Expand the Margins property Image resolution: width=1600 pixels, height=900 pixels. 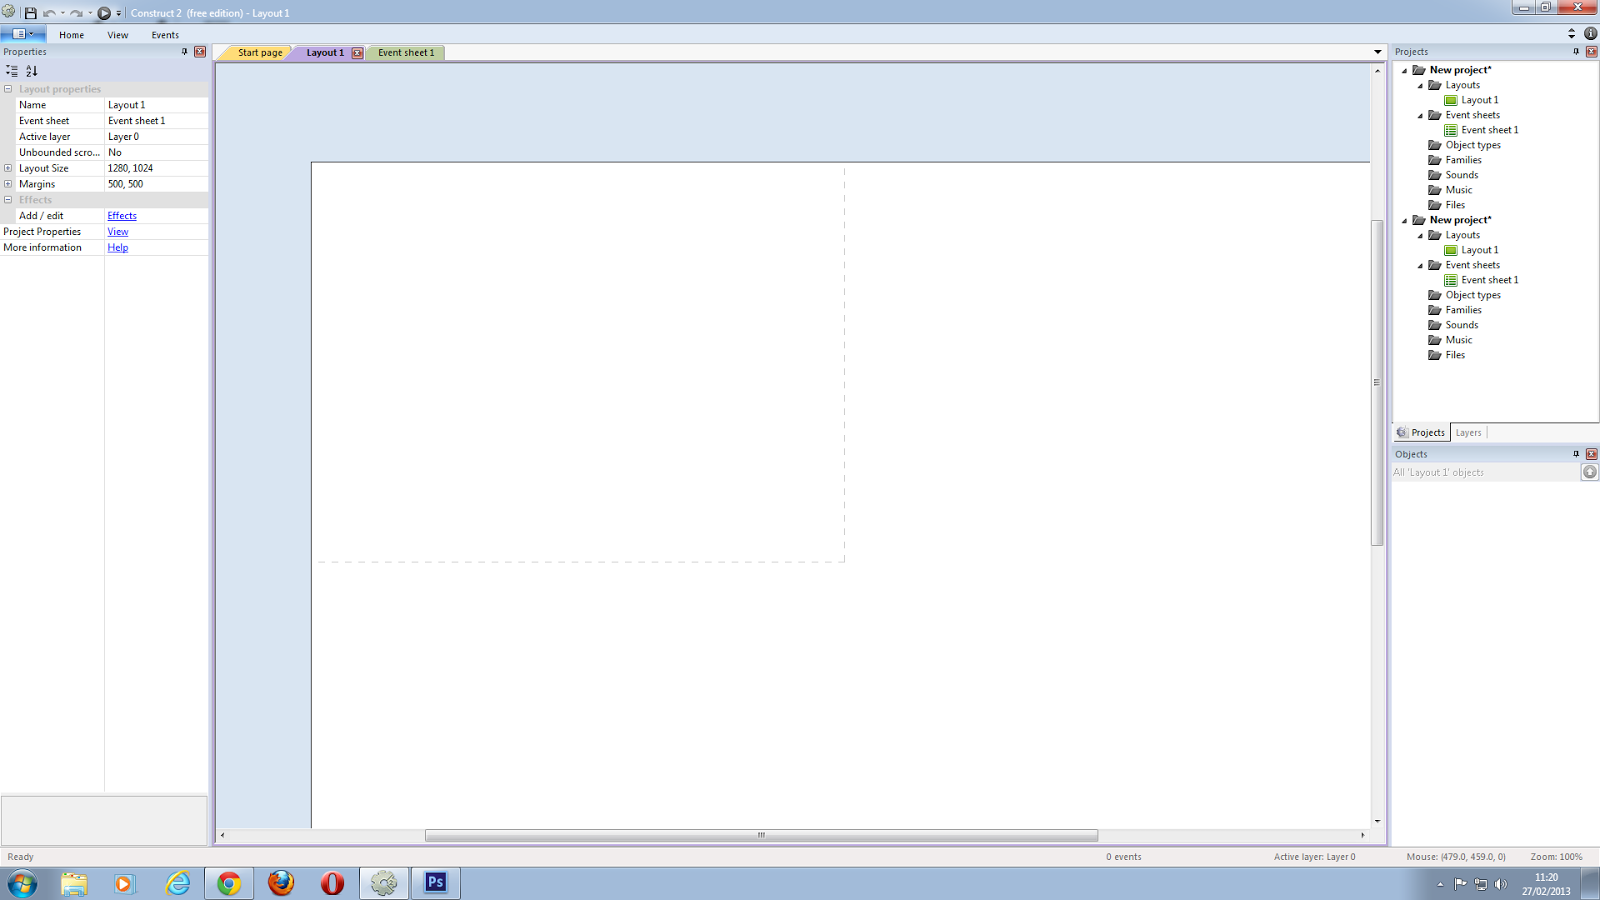(8, 184)
